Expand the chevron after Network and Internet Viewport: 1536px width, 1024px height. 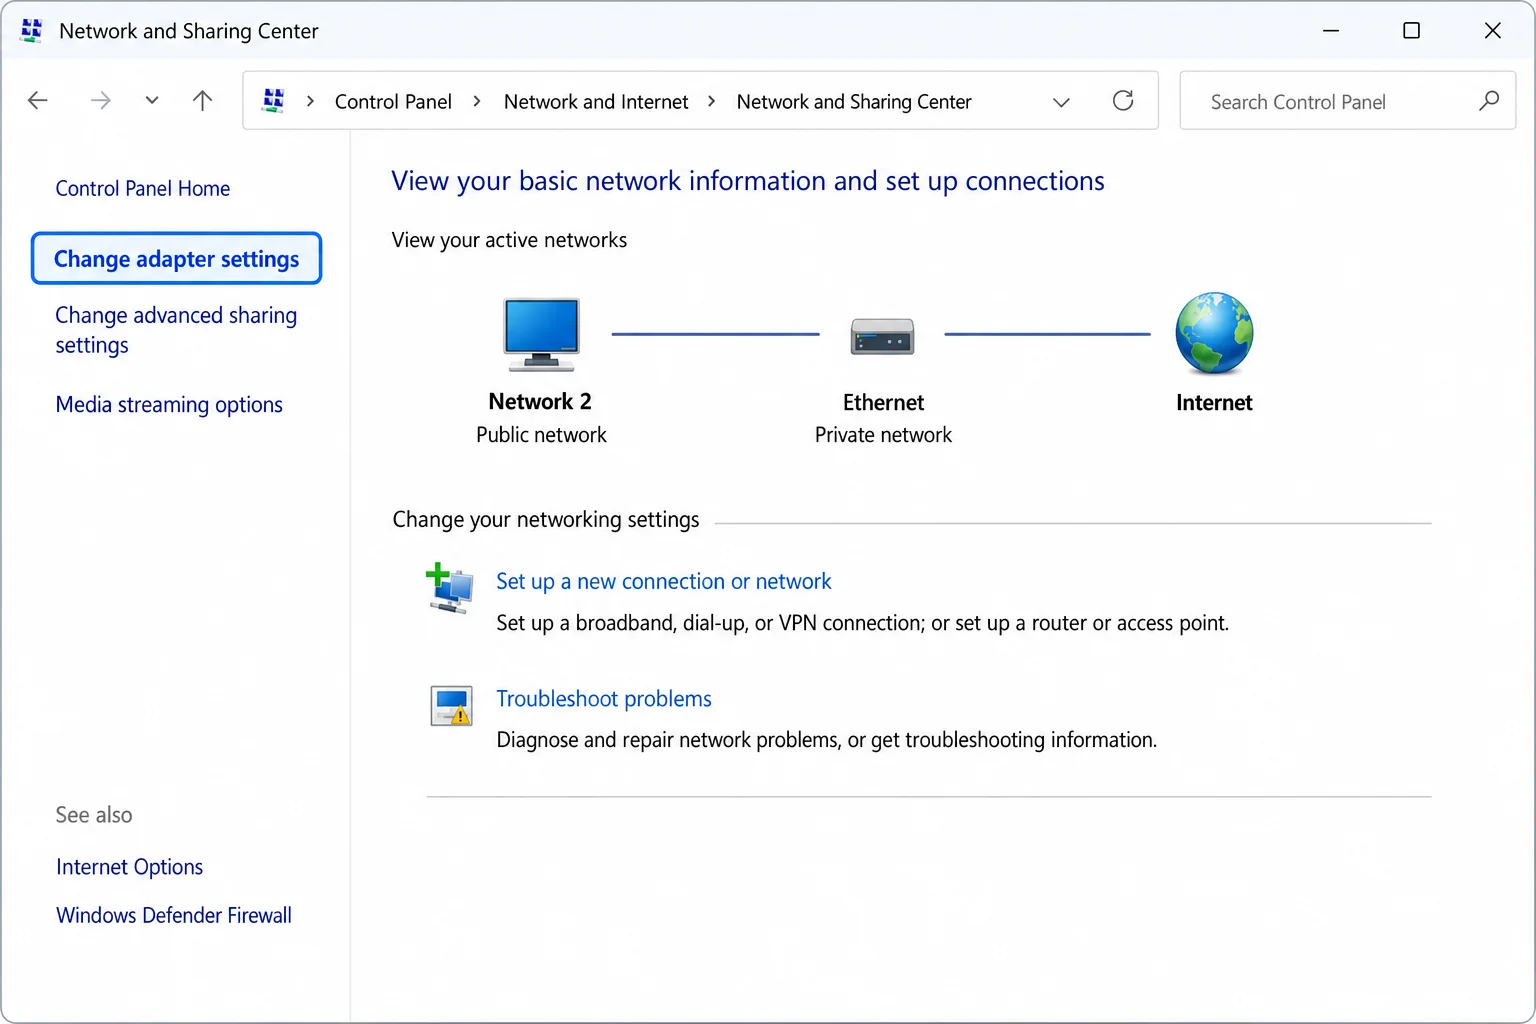tap(712, 101)
